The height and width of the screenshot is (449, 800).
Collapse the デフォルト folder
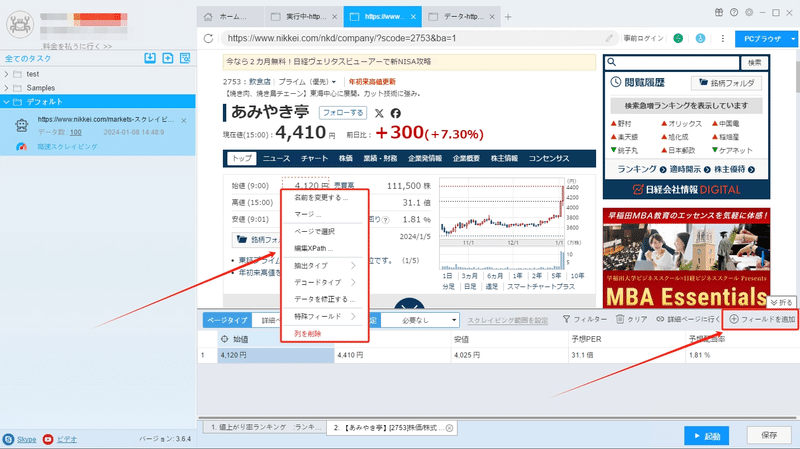[x=6, y=102]
